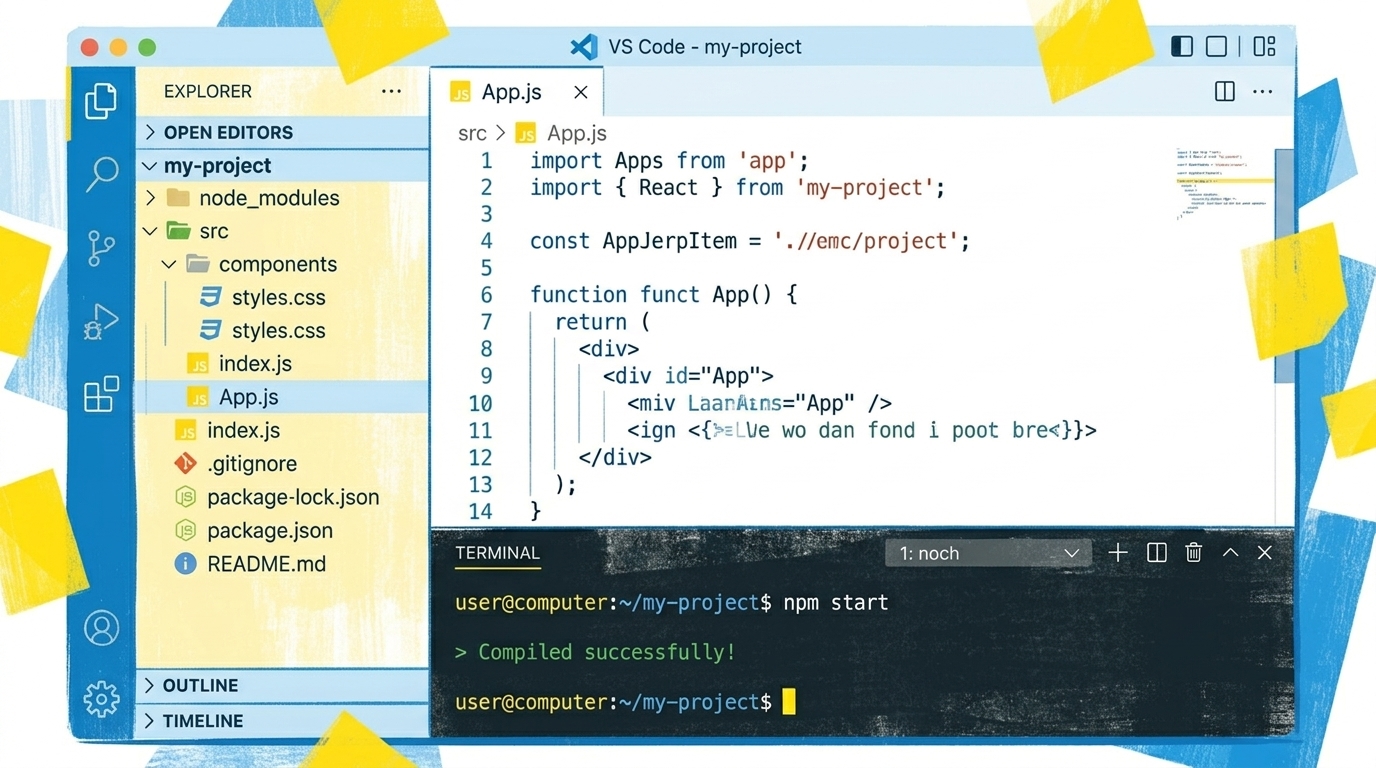1376x768 pixels.
Task: Open README.md in the file explorer
Action: pyautogui.click(x=266, y=564)
